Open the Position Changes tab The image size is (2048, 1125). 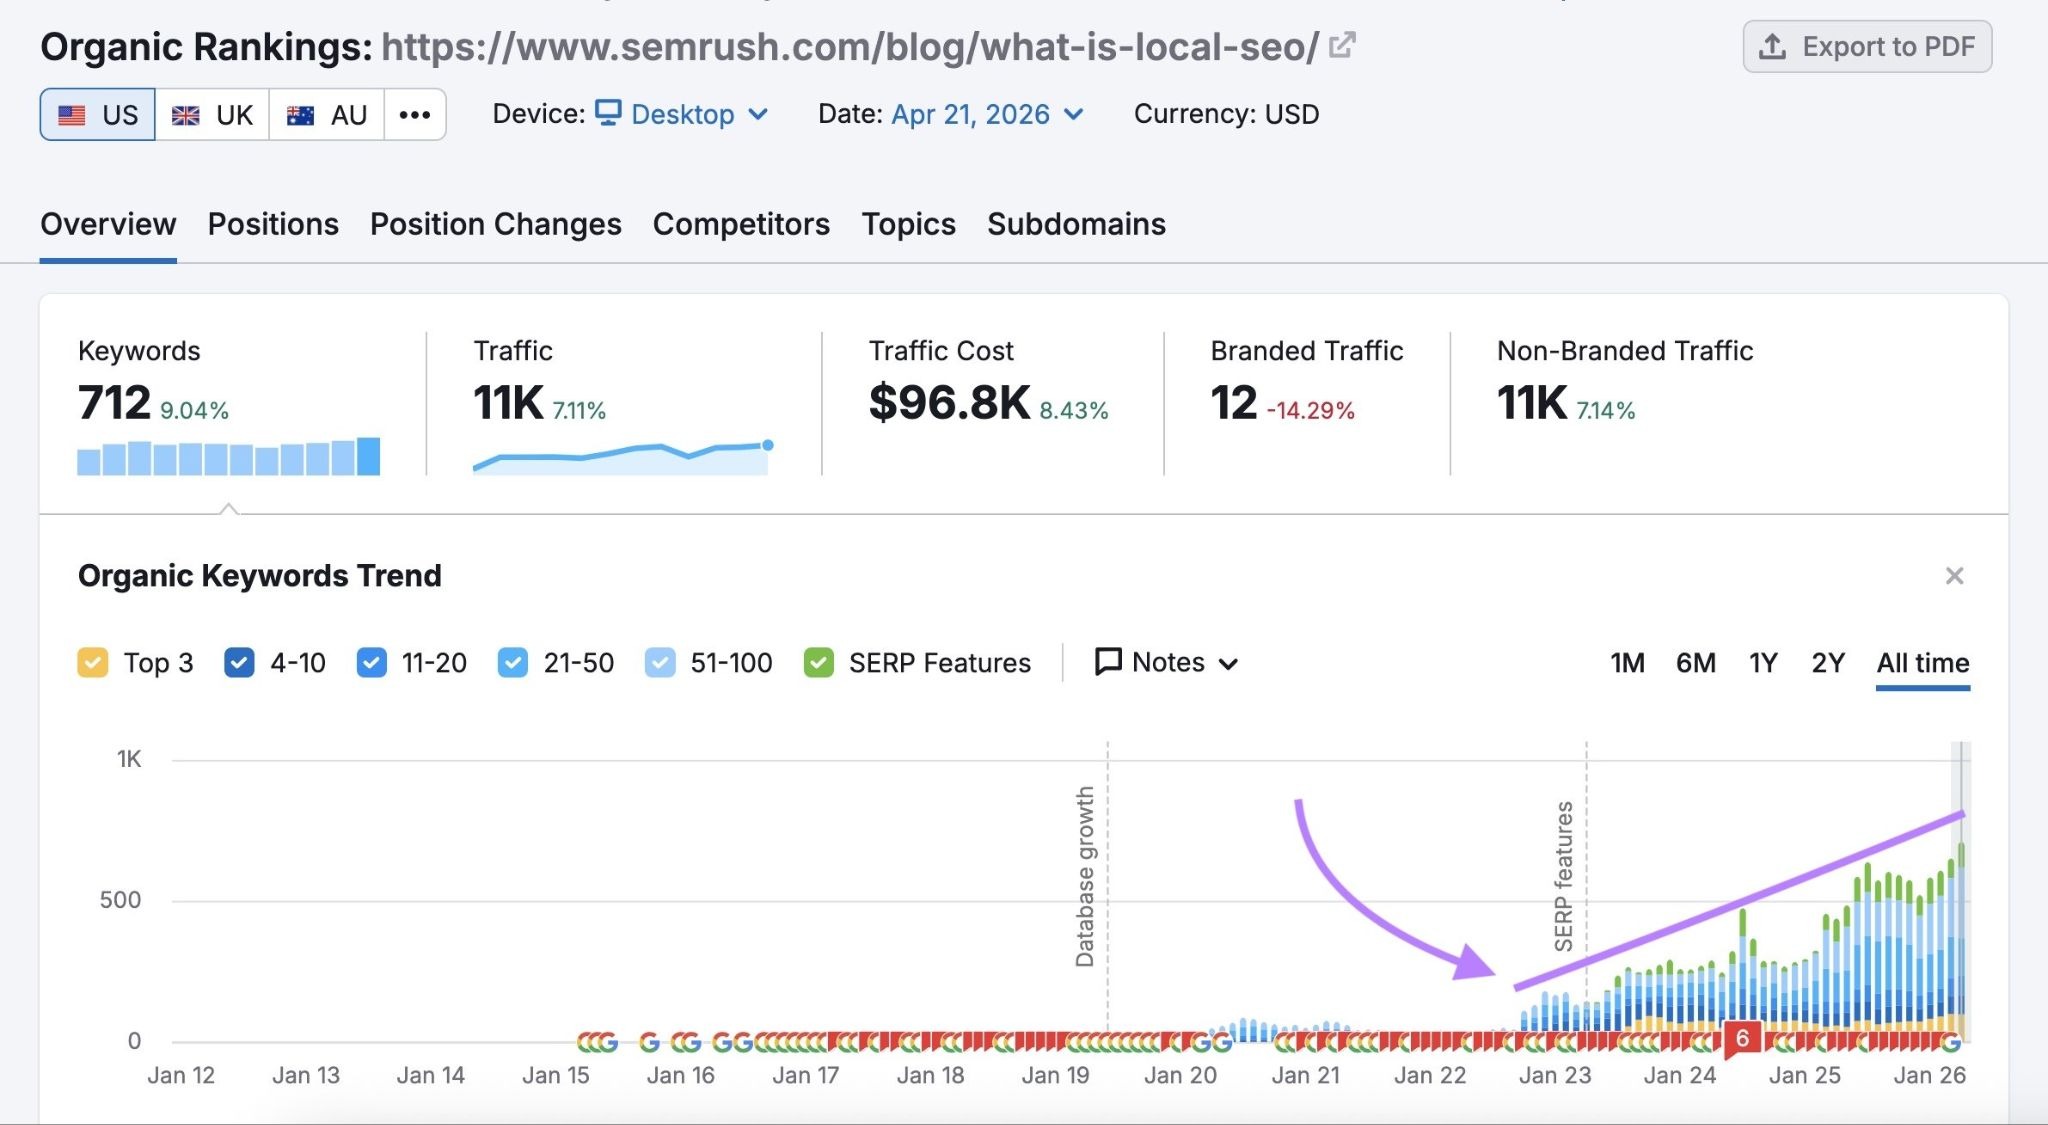click(496, 224)
